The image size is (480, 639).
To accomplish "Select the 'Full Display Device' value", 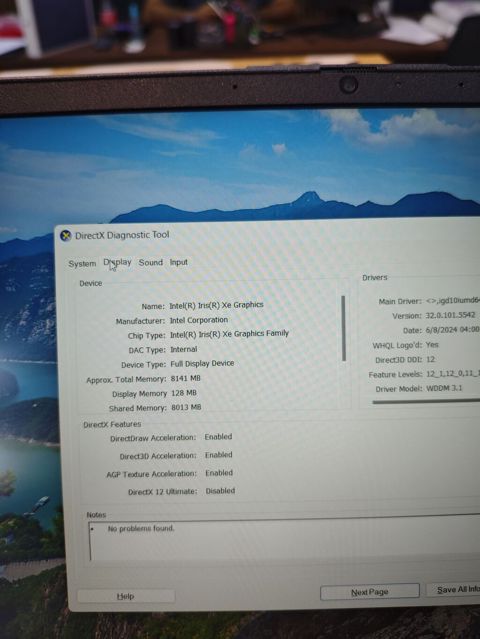I will tap(202, 363).
